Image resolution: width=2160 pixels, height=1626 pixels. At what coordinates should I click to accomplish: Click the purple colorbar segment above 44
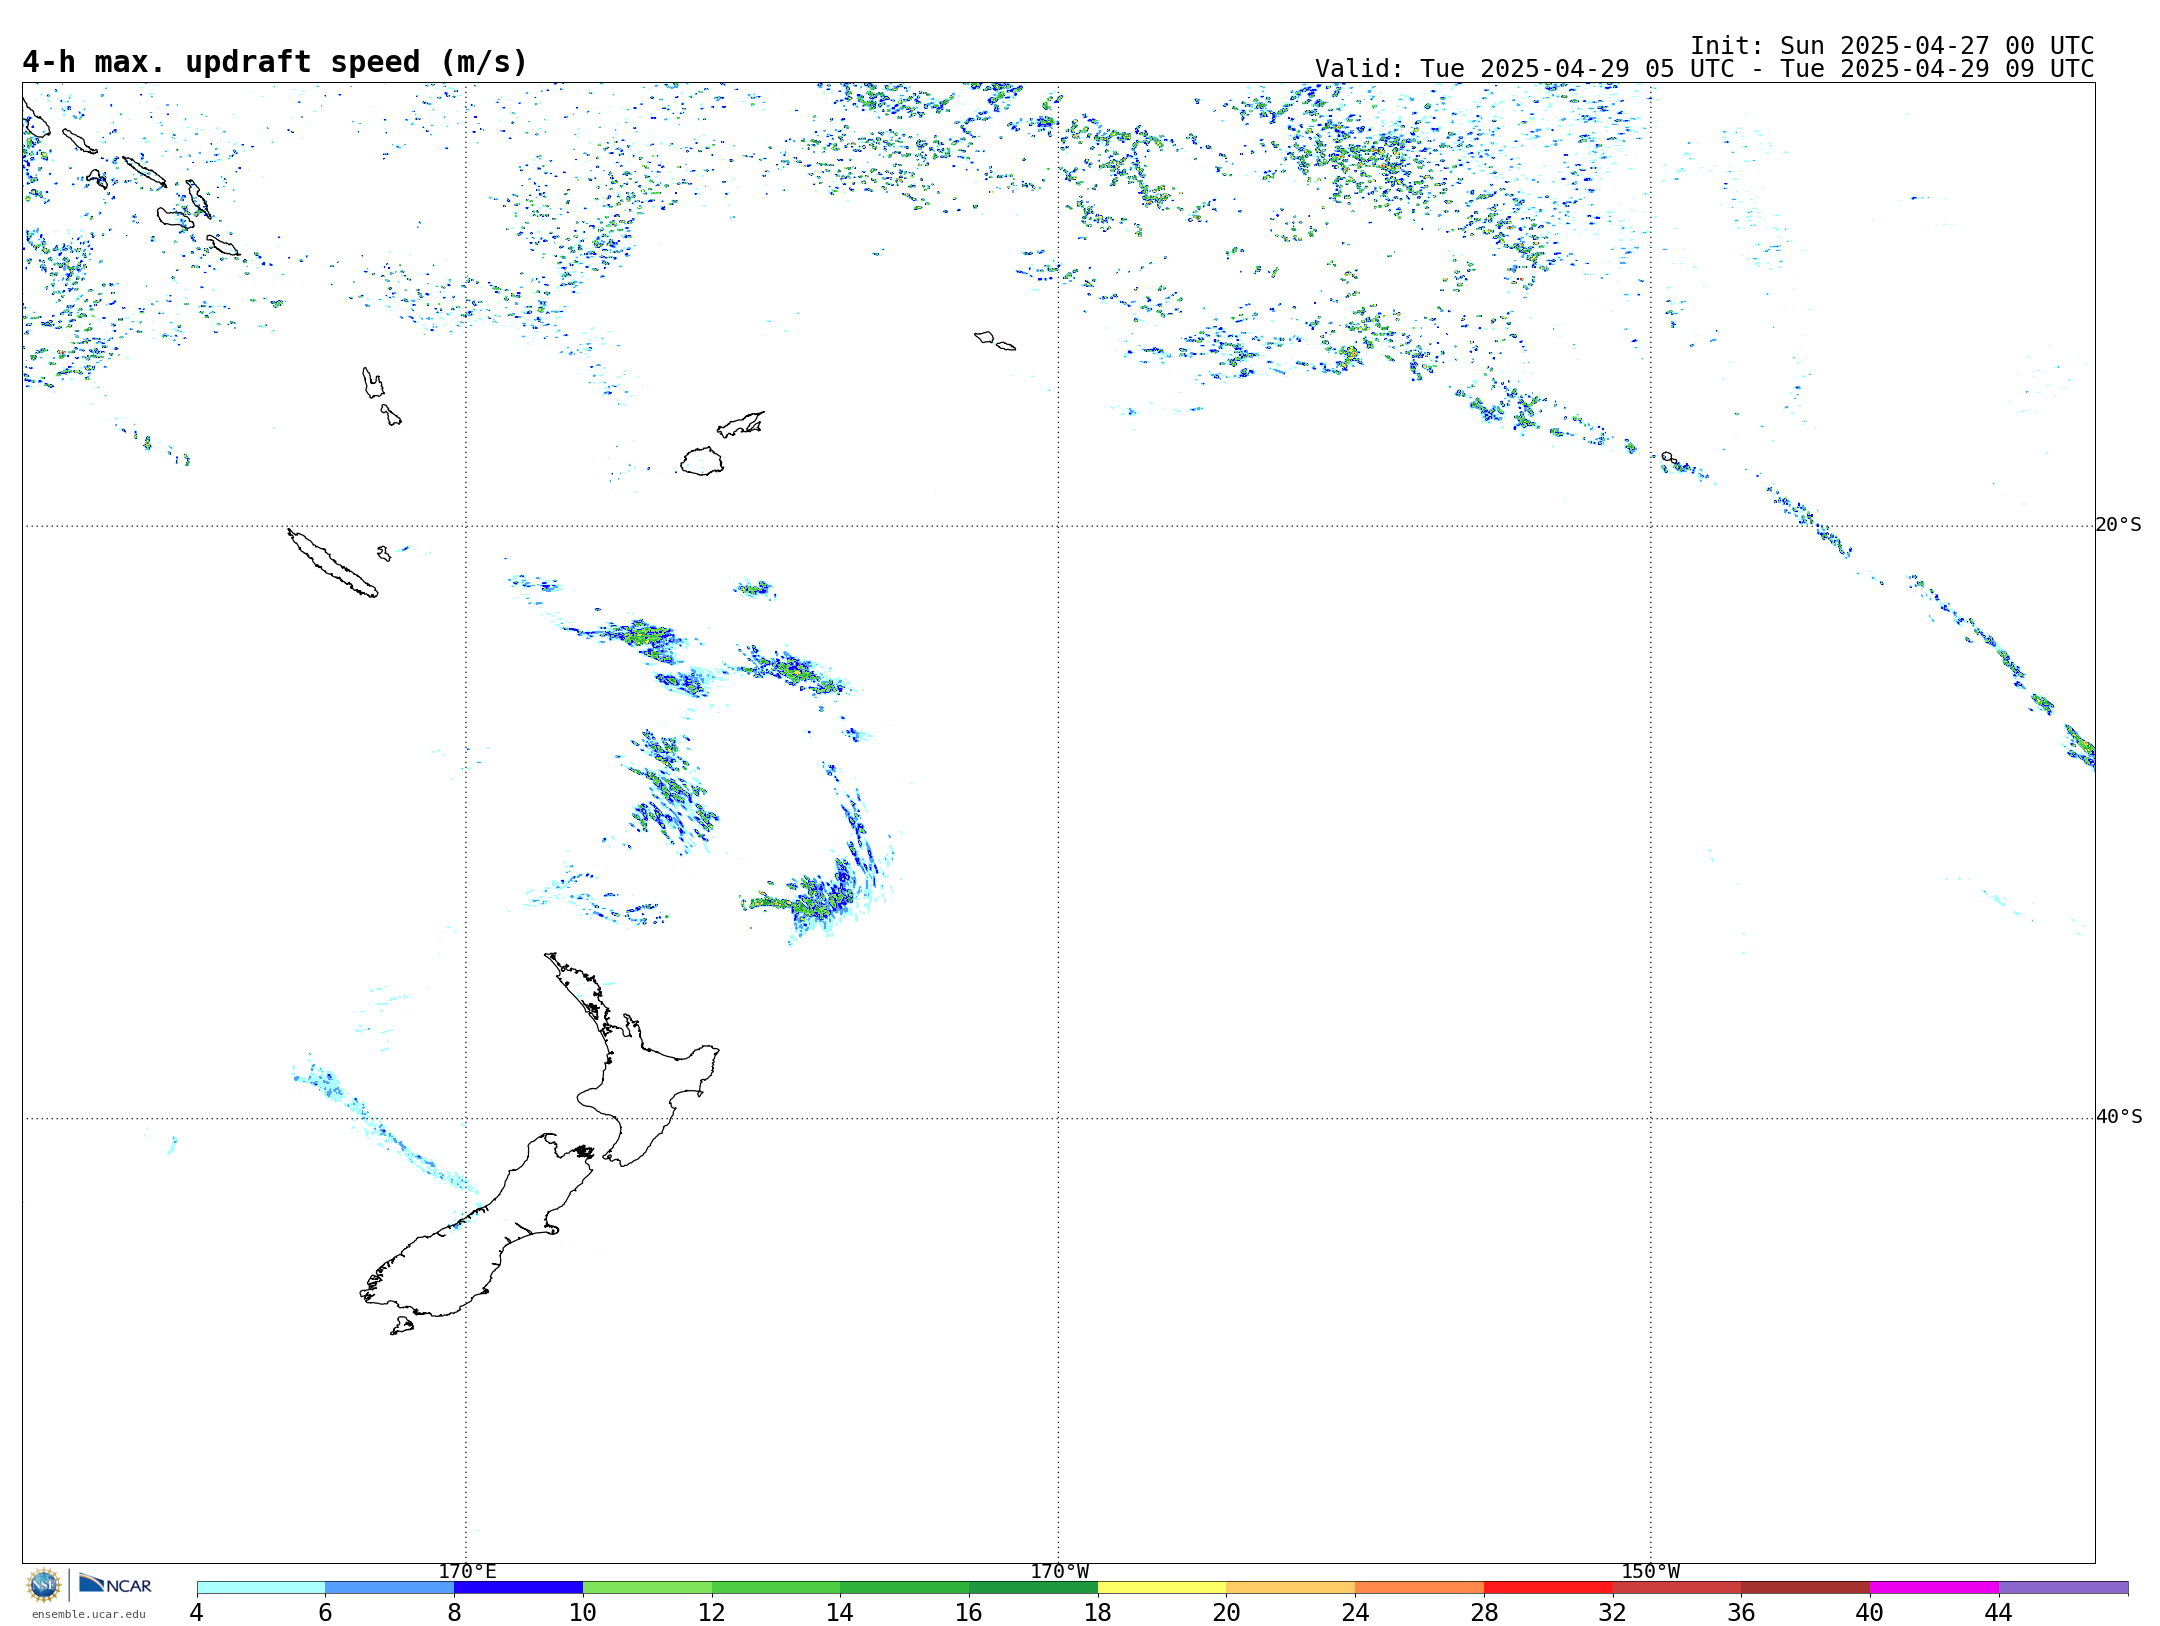(2063, 1588)
